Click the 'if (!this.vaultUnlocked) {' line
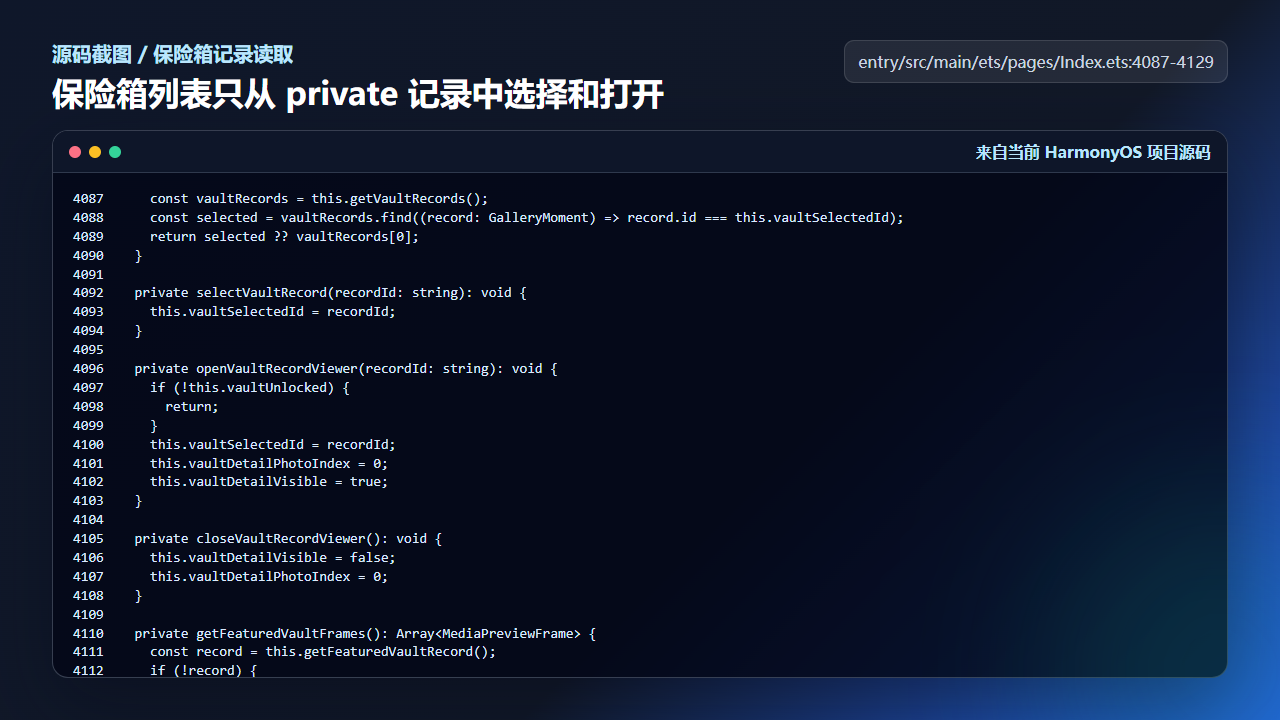 tap(250, 388)
